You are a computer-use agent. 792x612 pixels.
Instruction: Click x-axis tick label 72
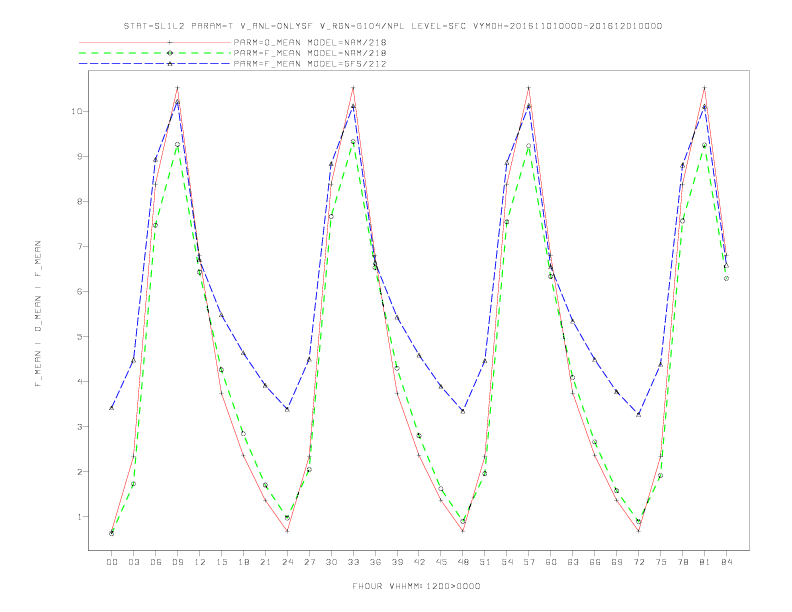[x=639, y=562]
